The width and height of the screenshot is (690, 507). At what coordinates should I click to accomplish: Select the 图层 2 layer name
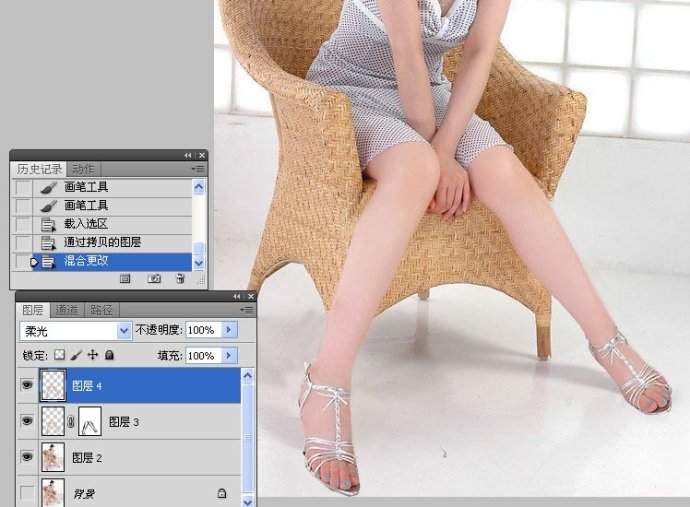click(87, 458)
